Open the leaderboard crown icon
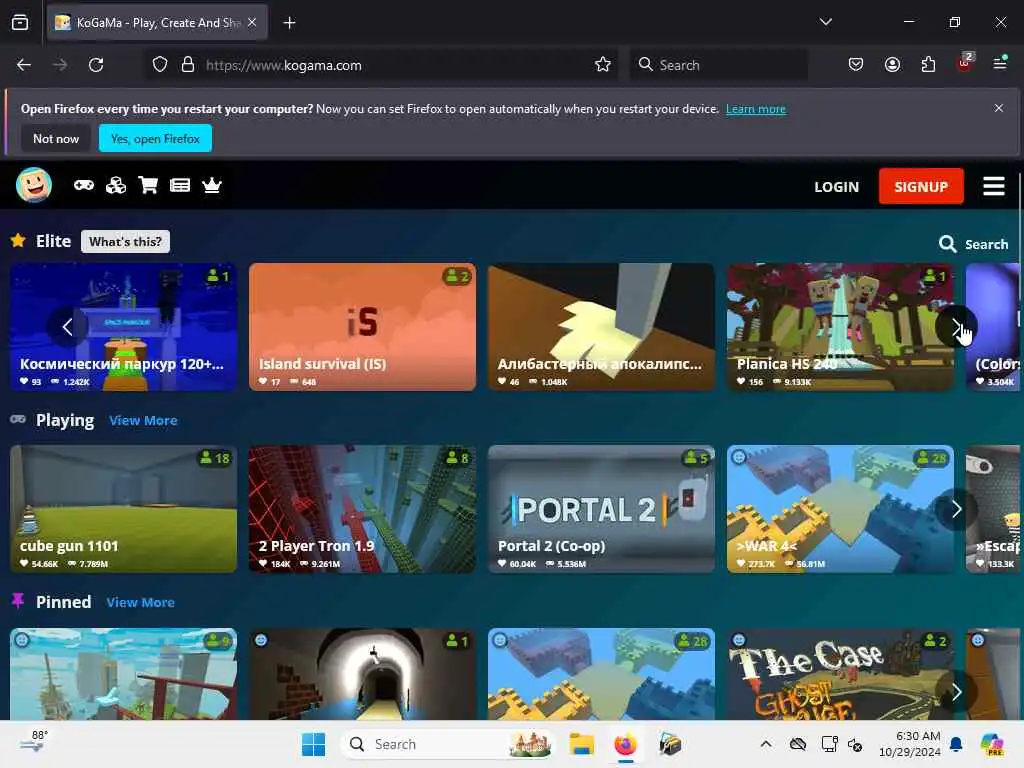Image resolution: width=1024 pixels, height=768 pixels. tap(212, 185)
